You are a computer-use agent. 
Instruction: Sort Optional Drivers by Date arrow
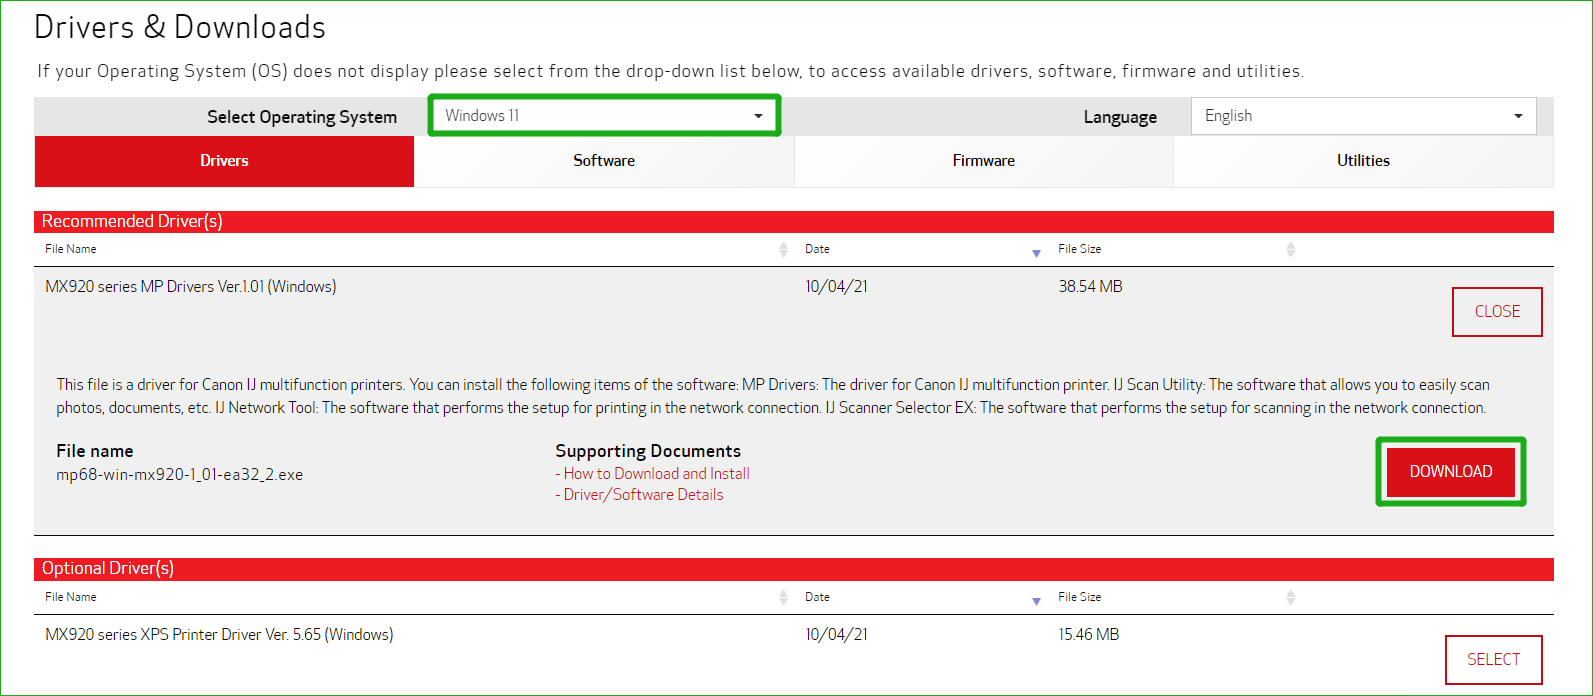[1036, 601]
